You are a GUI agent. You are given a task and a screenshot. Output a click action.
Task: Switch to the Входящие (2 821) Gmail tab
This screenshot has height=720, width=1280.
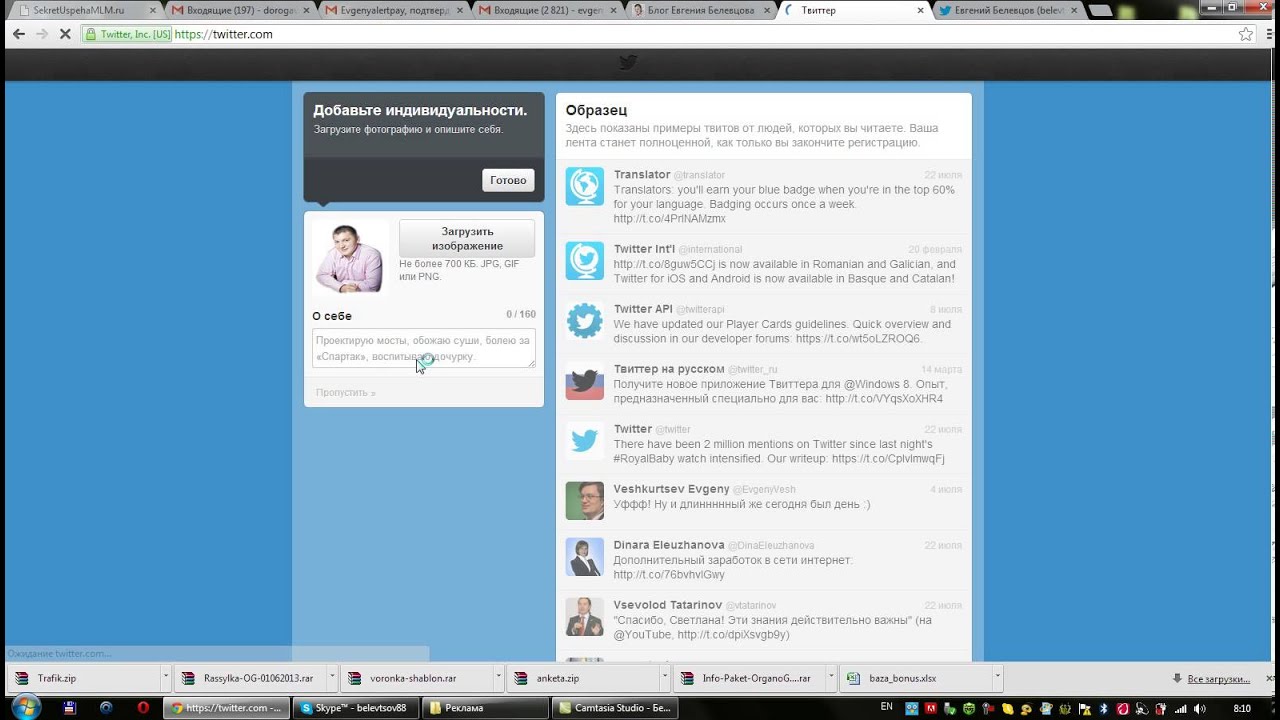(547, 10)
